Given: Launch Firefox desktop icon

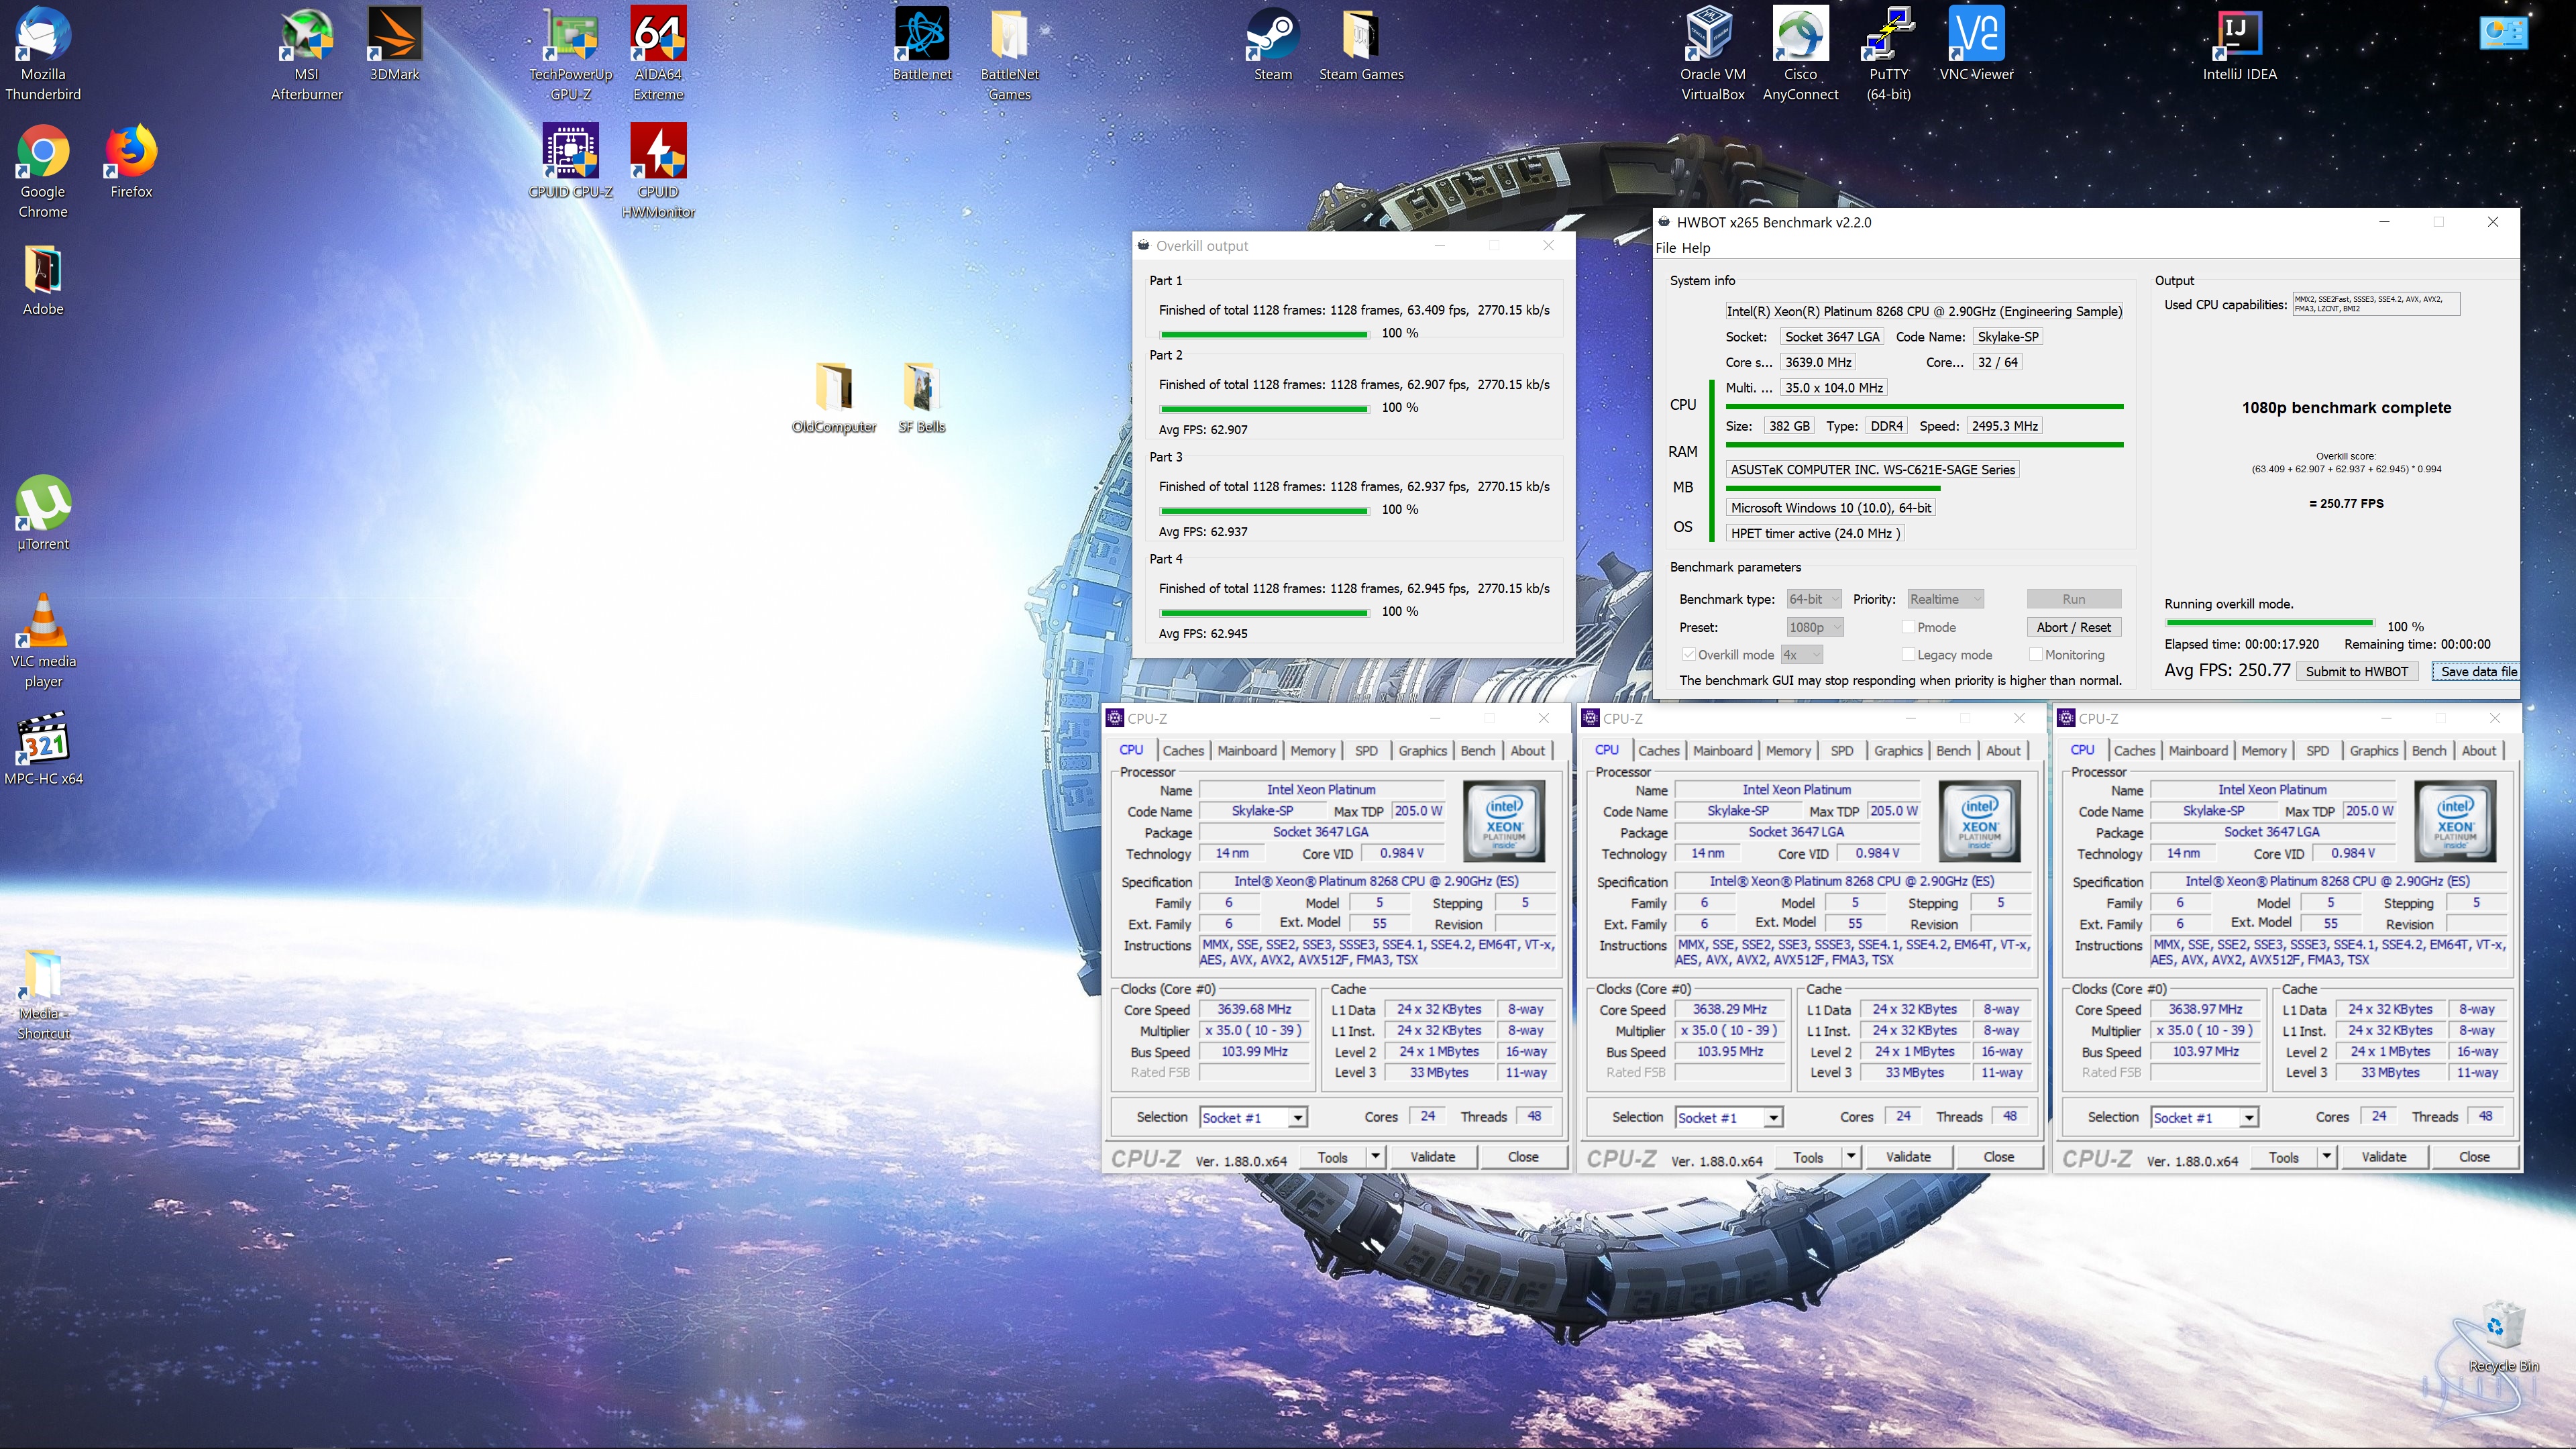Looking at the screenshot, I should pos(131,161).
